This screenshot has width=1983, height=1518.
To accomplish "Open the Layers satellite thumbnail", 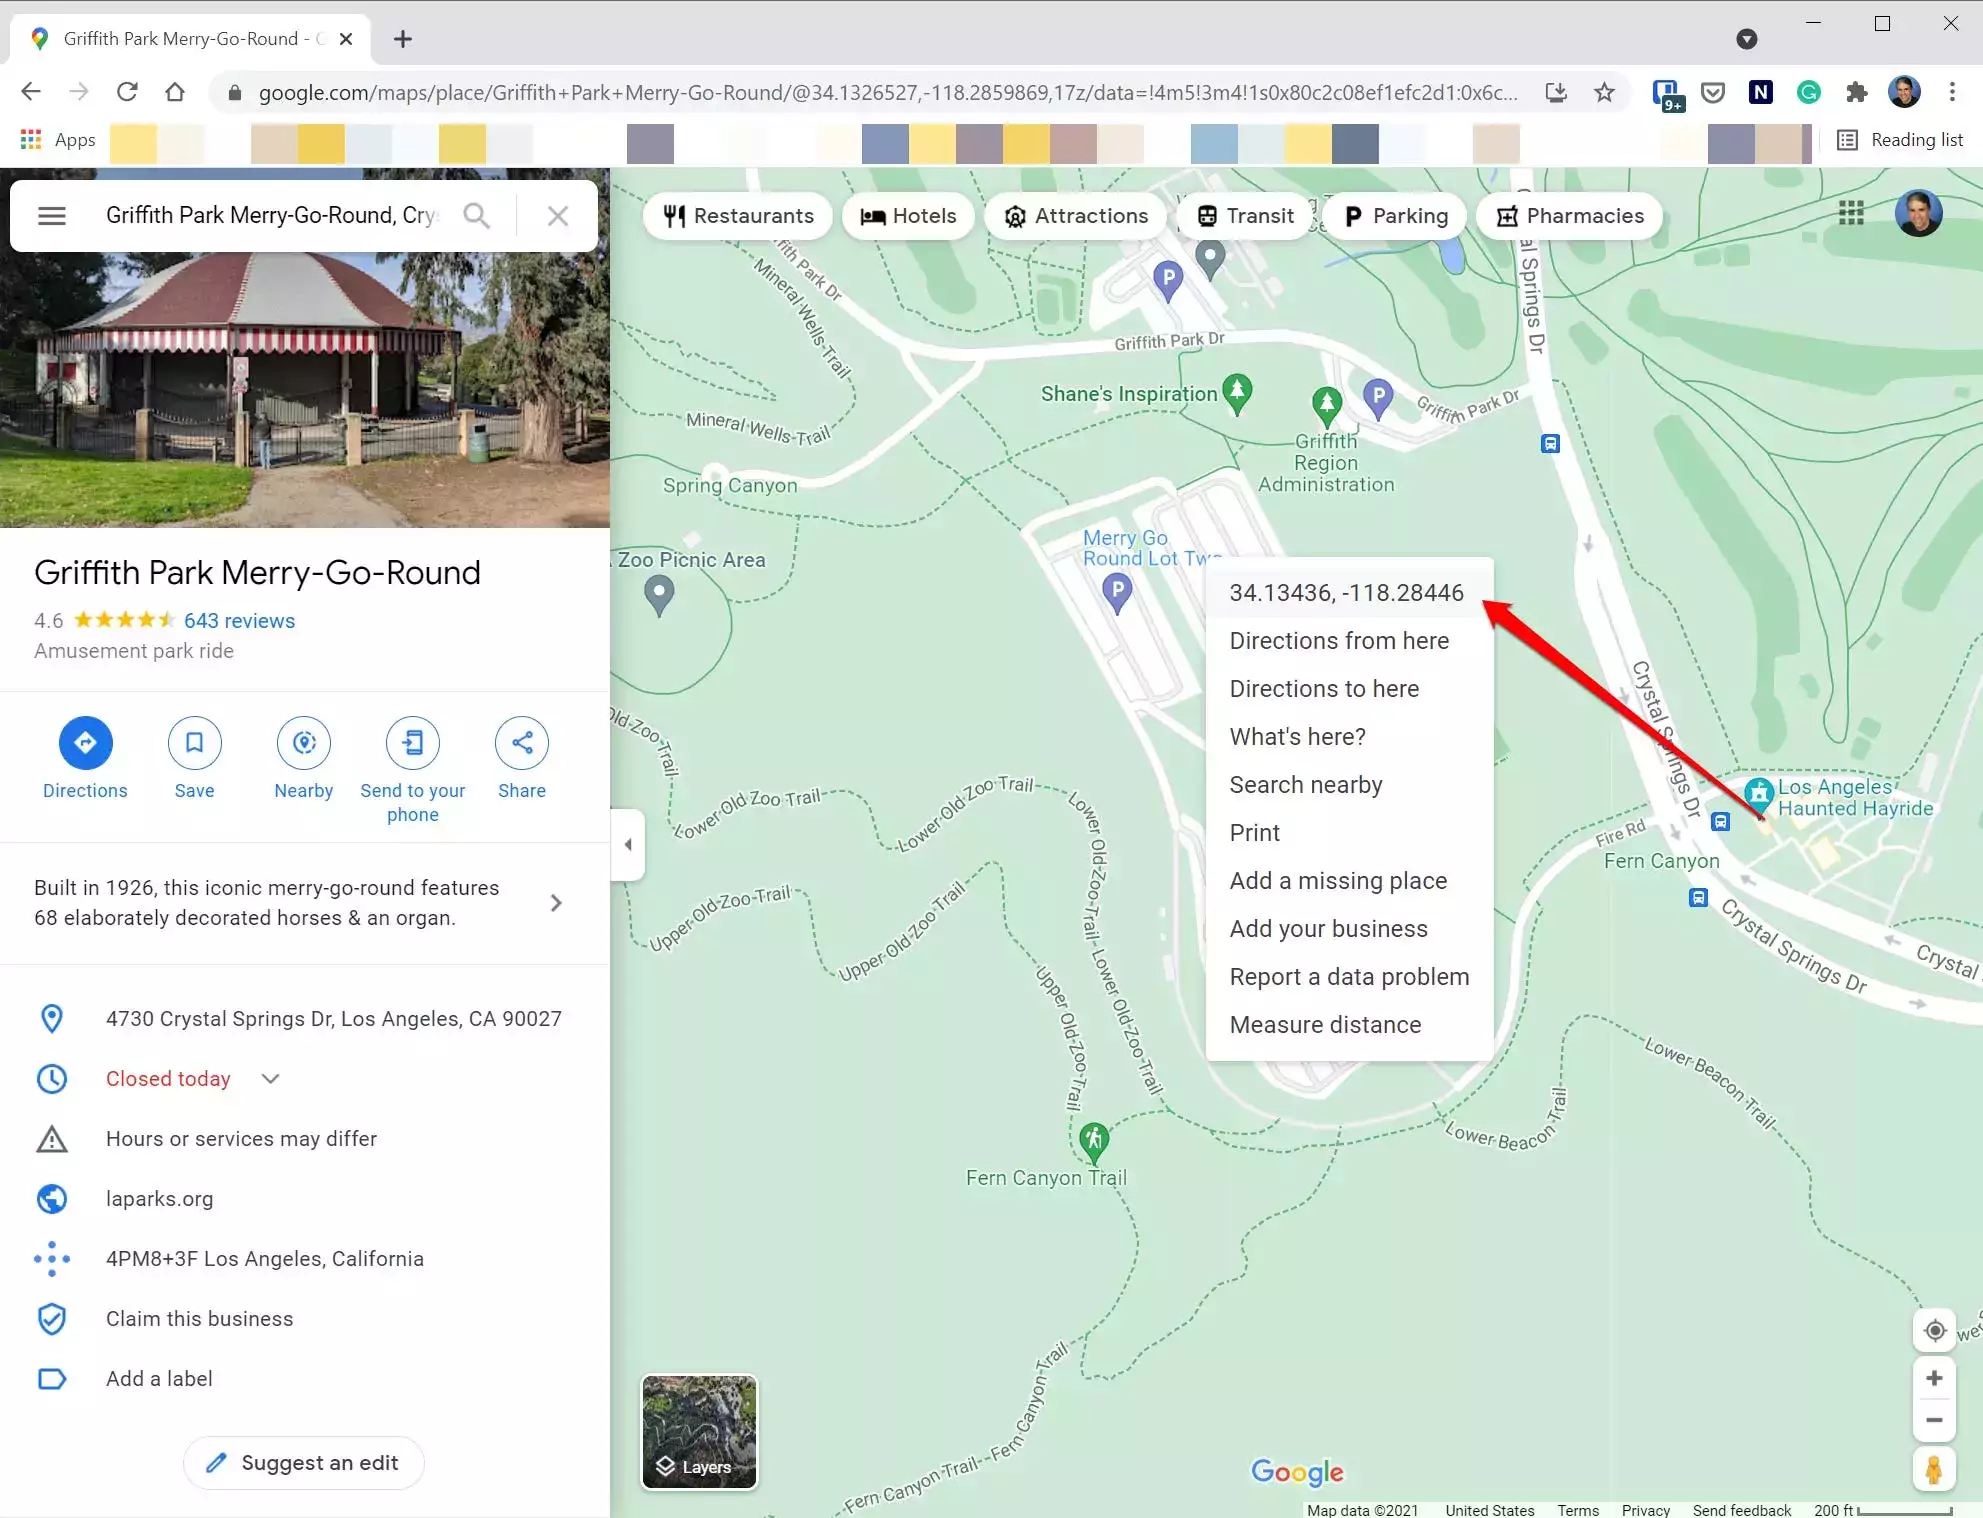I will [699, 1431].
